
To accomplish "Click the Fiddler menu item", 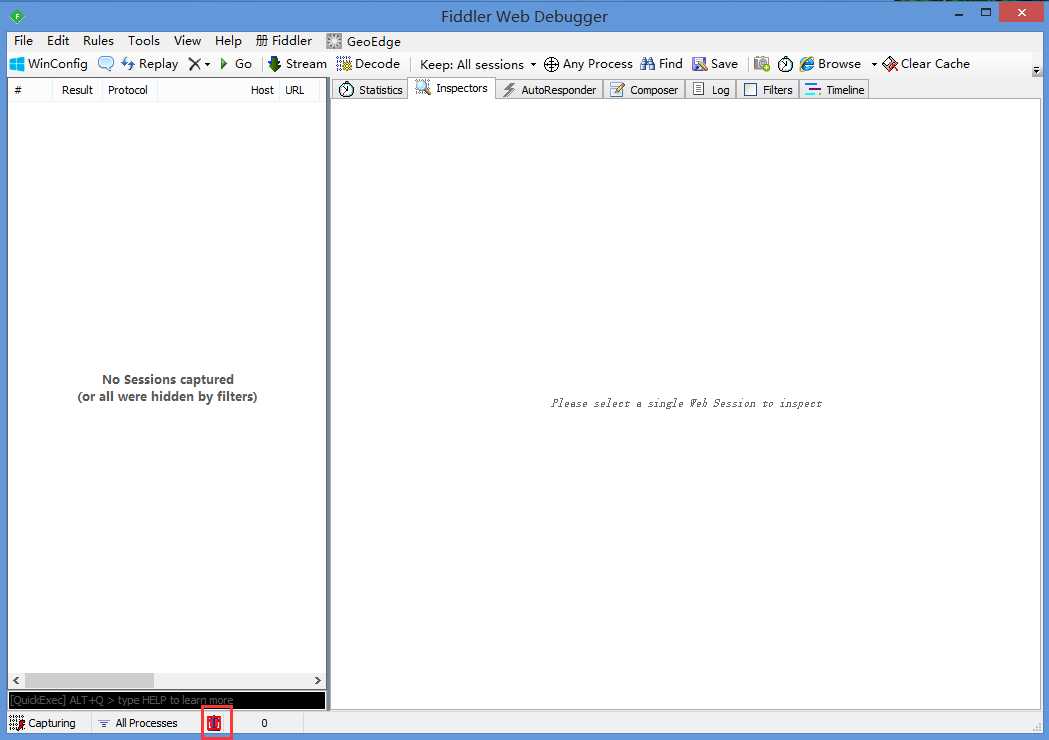I will 284,41.
